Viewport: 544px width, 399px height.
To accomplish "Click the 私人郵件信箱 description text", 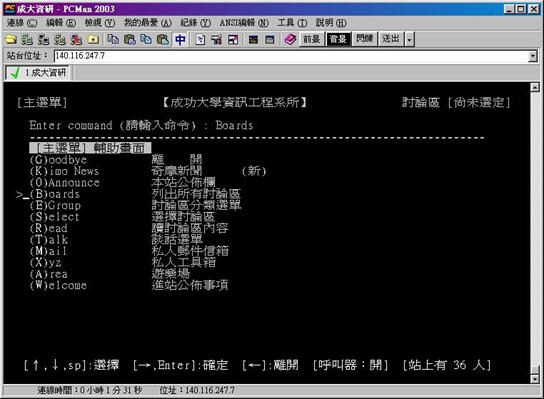I will tap(190, 251).
